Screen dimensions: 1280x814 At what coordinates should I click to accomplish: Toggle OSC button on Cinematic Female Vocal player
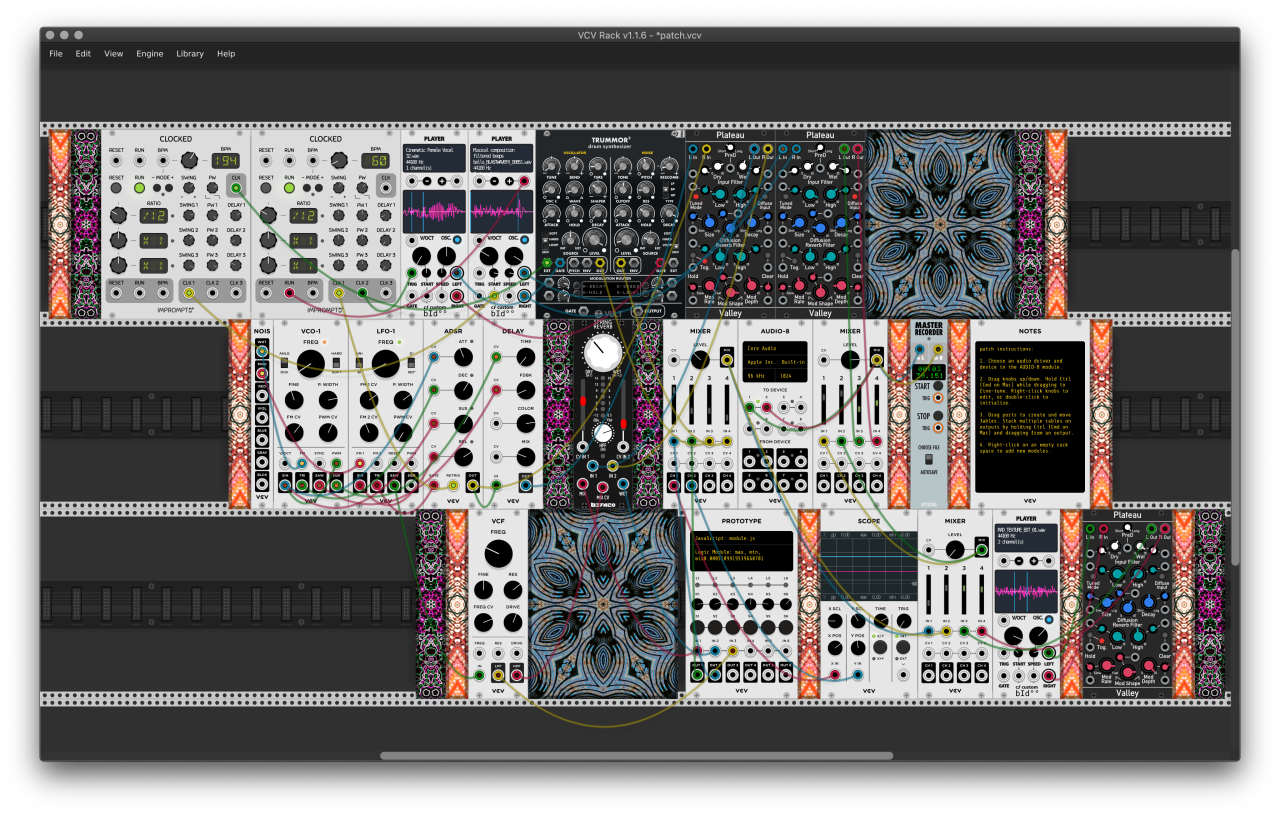click(x=458, y=240)
